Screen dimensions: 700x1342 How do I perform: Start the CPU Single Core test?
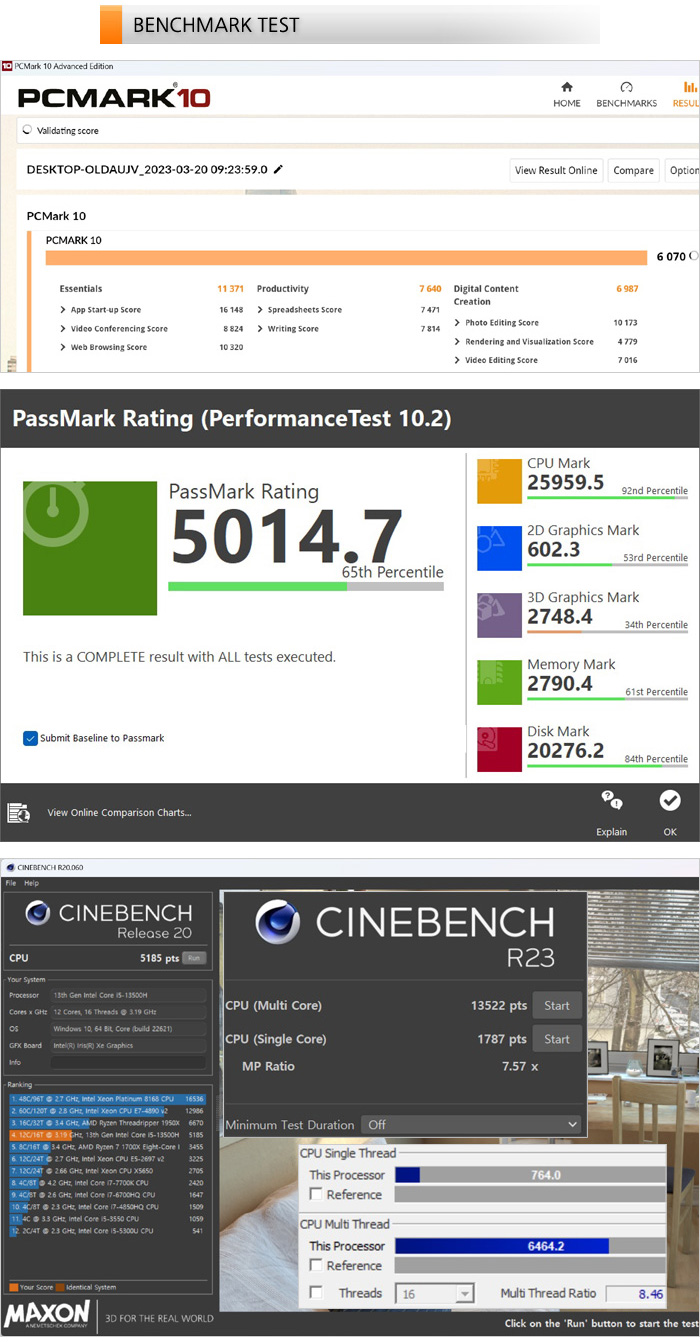[557, 1039]
